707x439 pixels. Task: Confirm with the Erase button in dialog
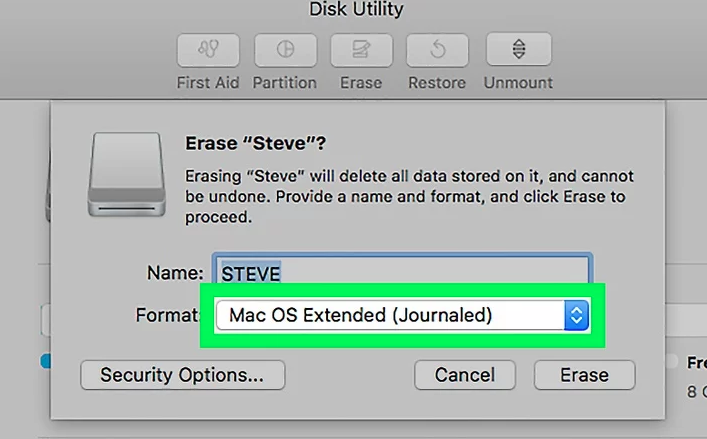click(x=585, y=375)
